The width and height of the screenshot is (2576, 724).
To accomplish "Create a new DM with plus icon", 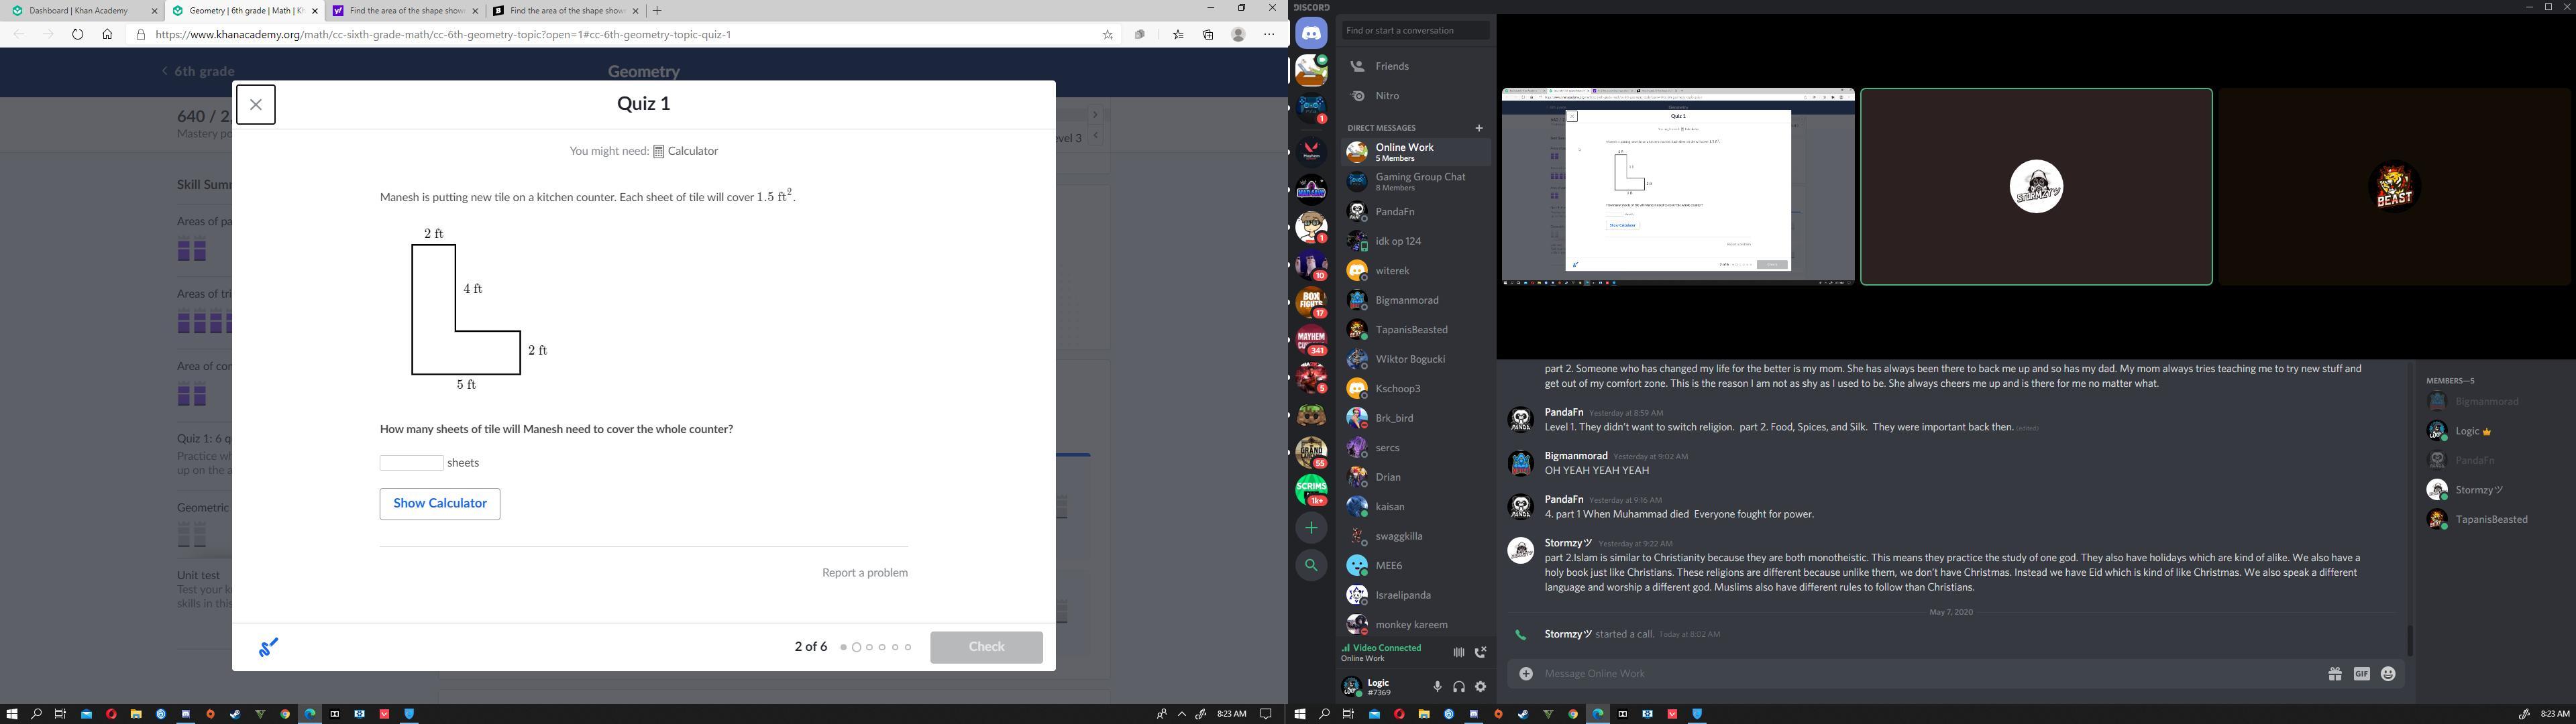I will (1479, 128).
